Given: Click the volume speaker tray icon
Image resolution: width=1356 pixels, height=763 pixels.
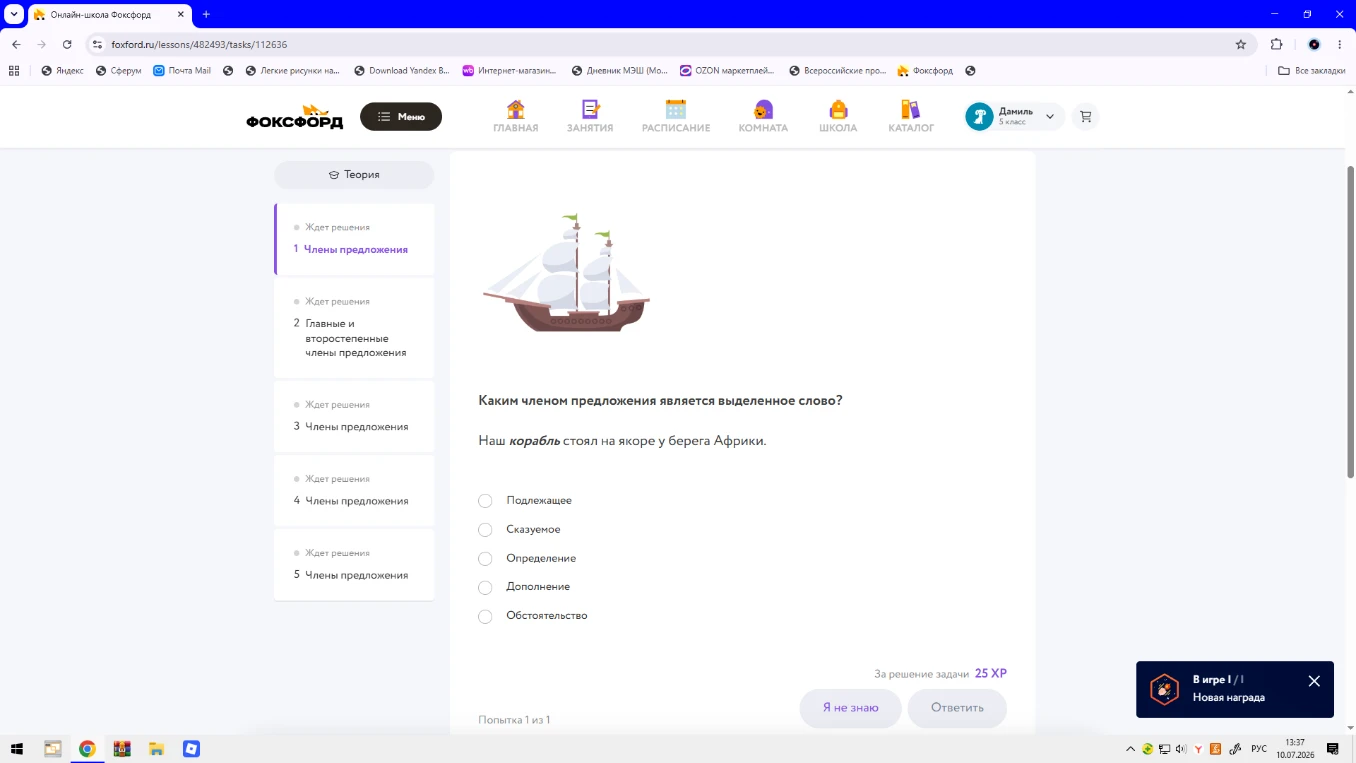Looking at the screenshot, I should pos(1181,749).
